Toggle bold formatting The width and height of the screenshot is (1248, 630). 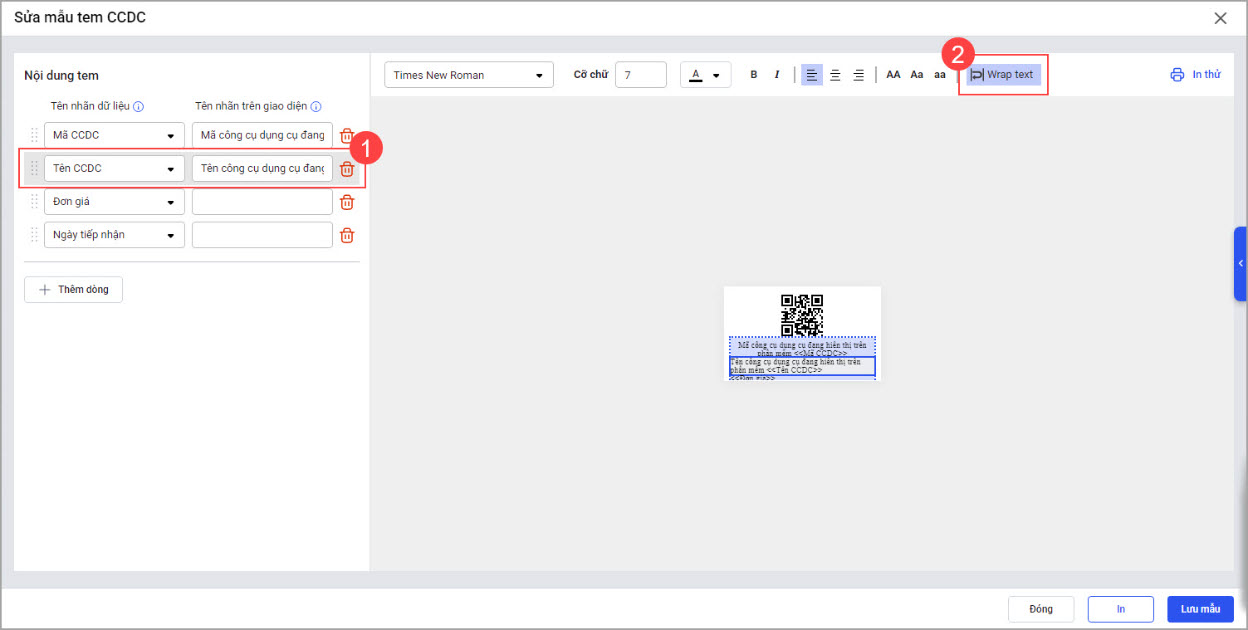pos(754,75)
